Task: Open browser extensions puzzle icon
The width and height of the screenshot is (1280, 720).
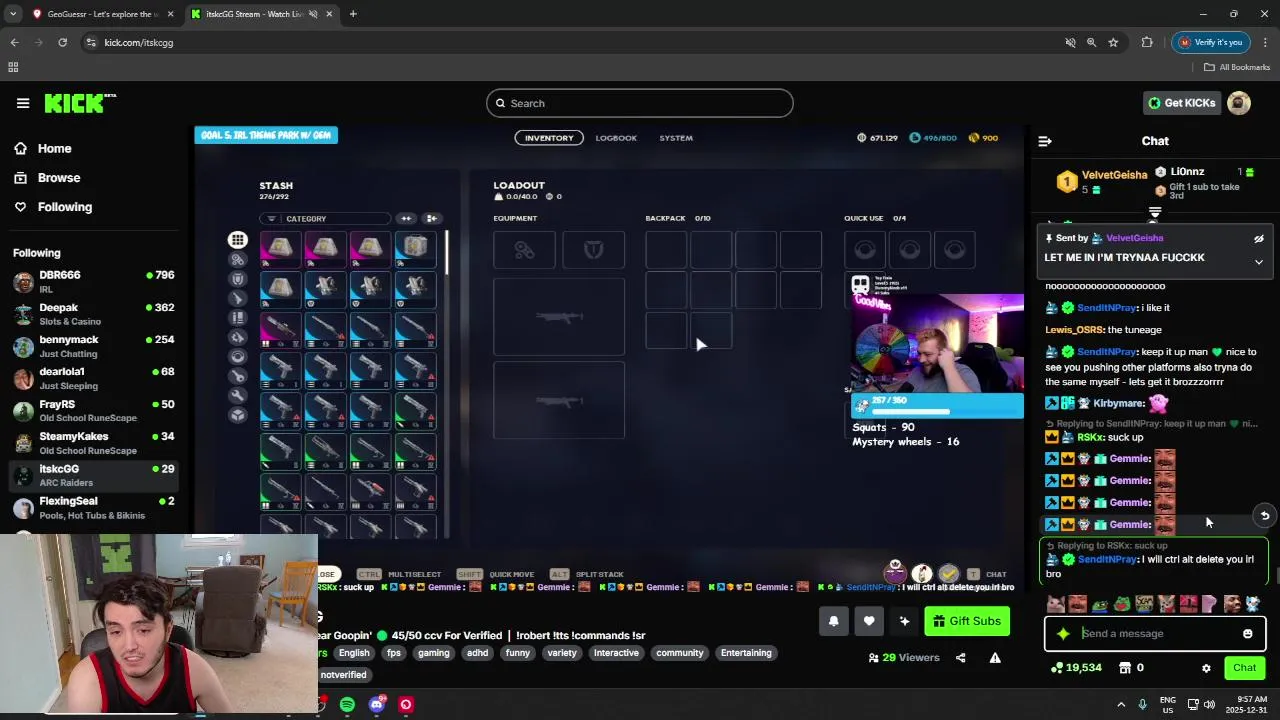Action: (1147, 42)
